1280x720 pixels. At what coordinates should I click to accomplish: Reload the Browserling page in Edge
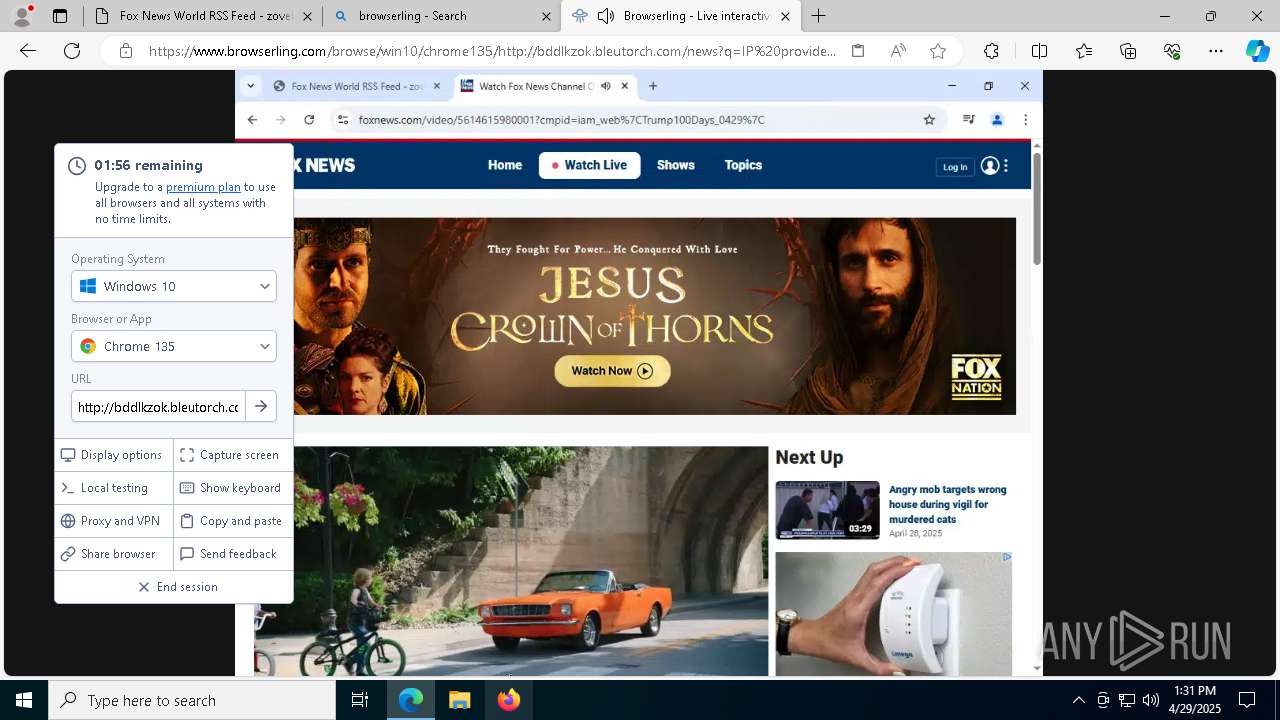pyautogui.click(x=72, y=51)
